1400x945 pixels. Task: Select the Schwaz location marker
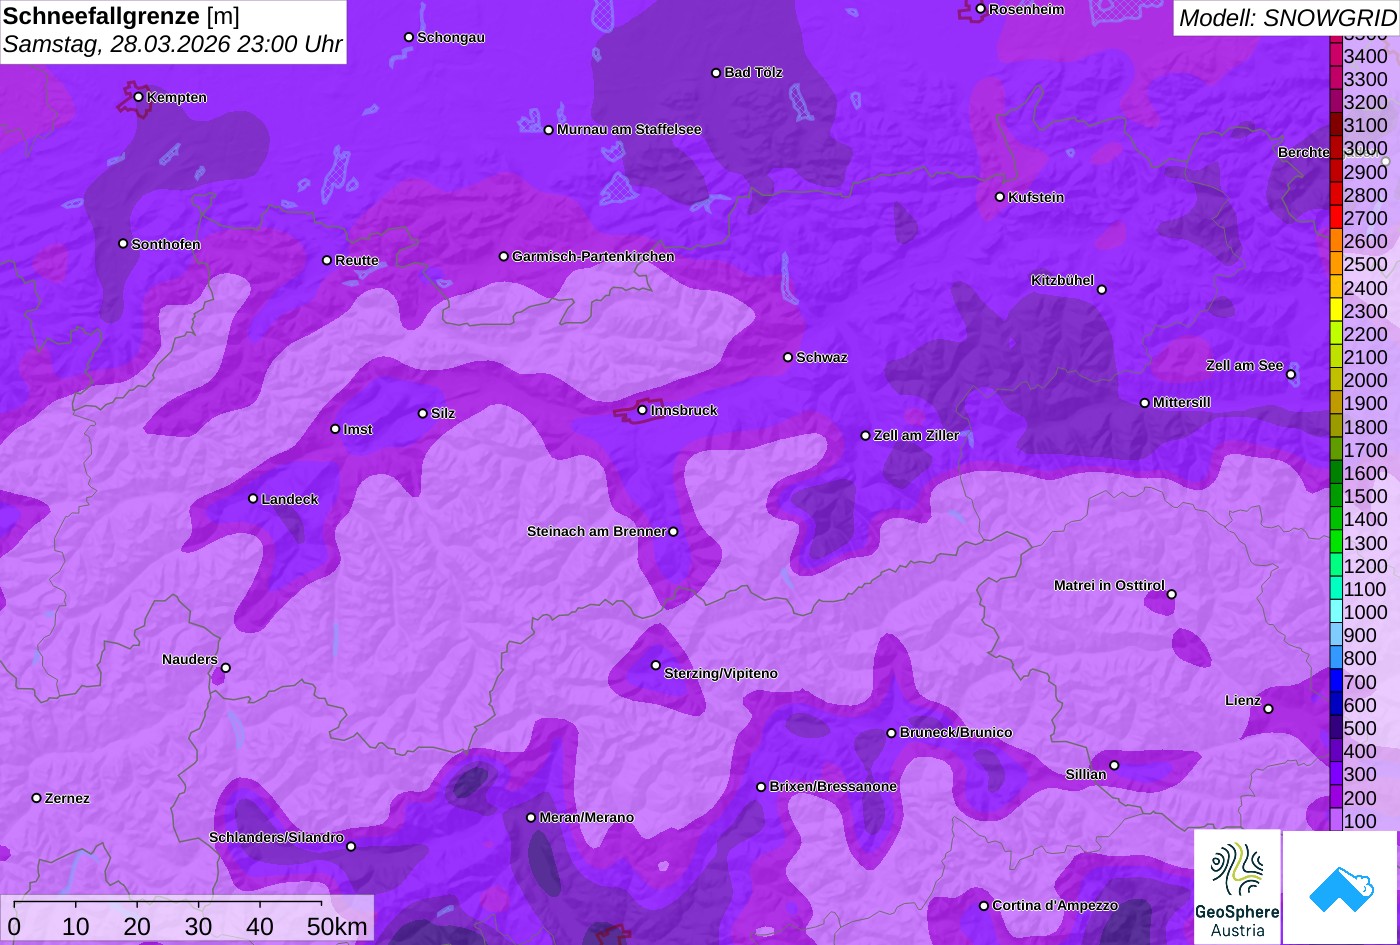click(788, 357)
